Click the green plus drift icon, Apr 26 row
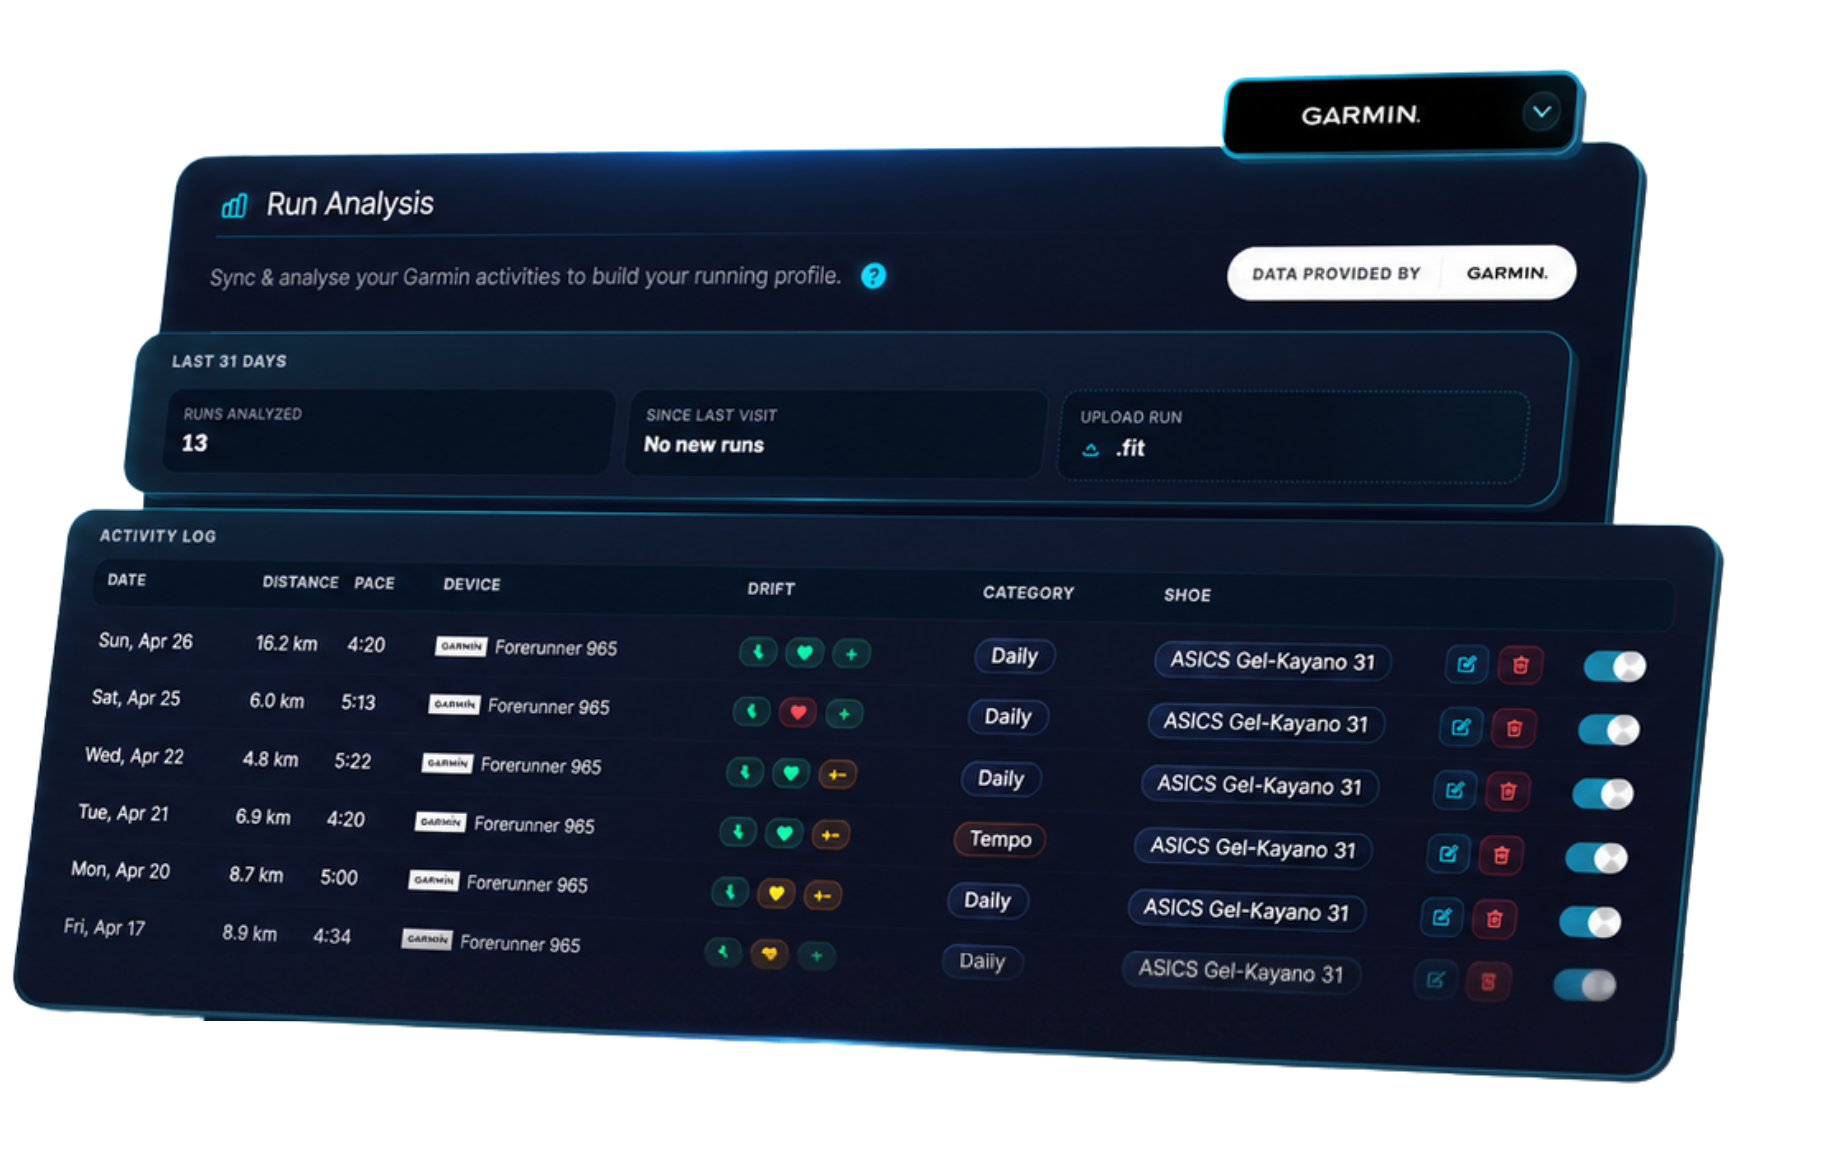This screenshot has width=1842, height=1158. [x=851, y=654]
